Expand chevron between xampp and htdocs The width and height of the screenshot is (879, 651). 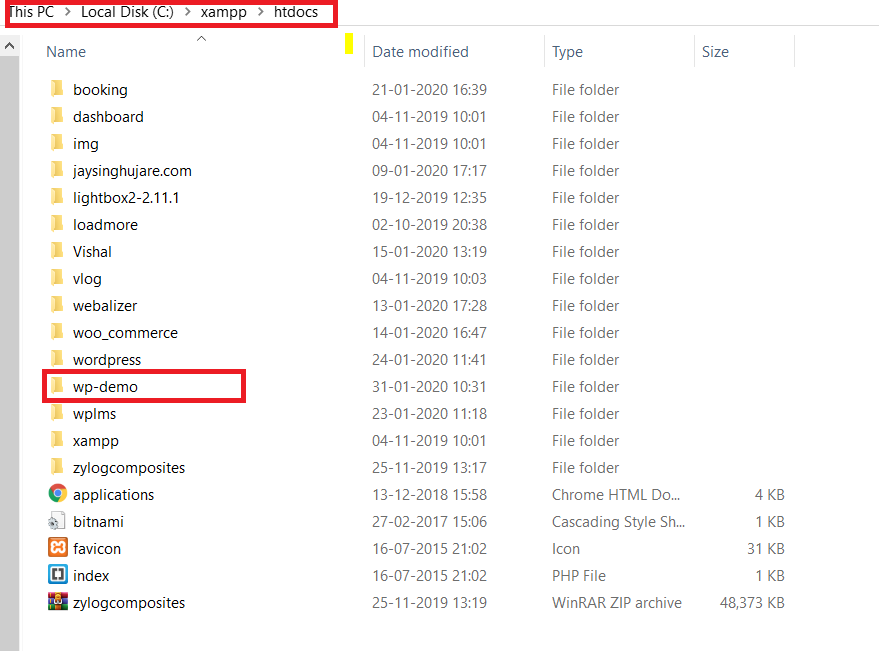[x=261, y=12]
